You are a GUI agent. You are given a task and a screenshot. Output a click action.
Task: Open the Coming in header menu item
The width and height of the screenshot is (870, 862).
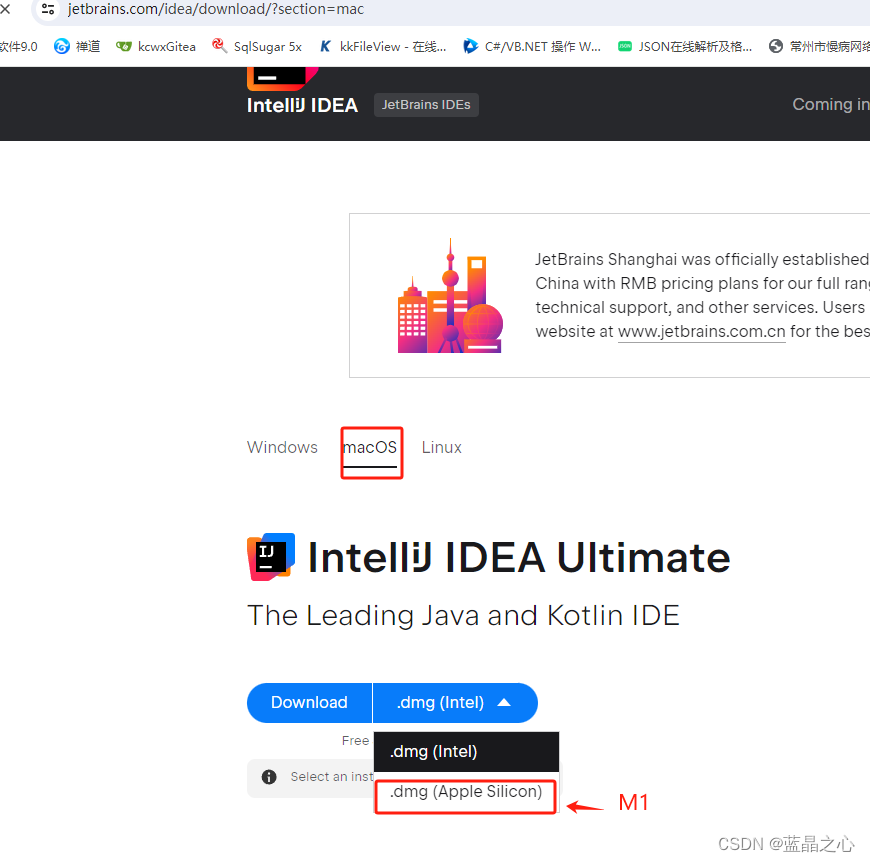pos(831,104)
